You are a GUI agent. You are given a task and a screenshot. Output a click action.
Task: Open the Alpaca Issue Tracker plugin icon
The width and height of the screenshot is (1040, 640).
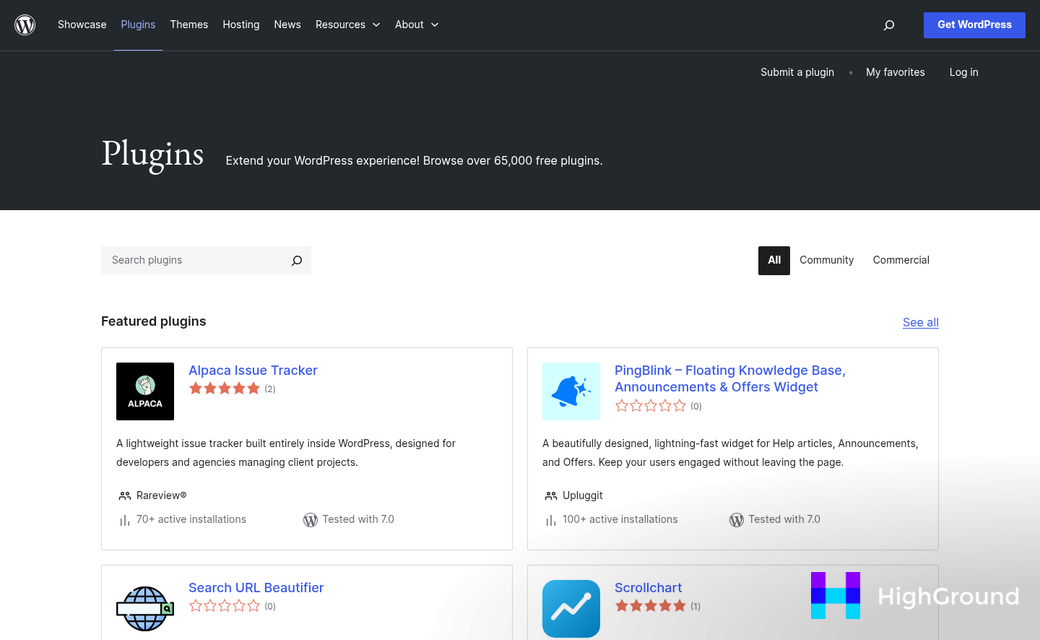click(145, 391)
